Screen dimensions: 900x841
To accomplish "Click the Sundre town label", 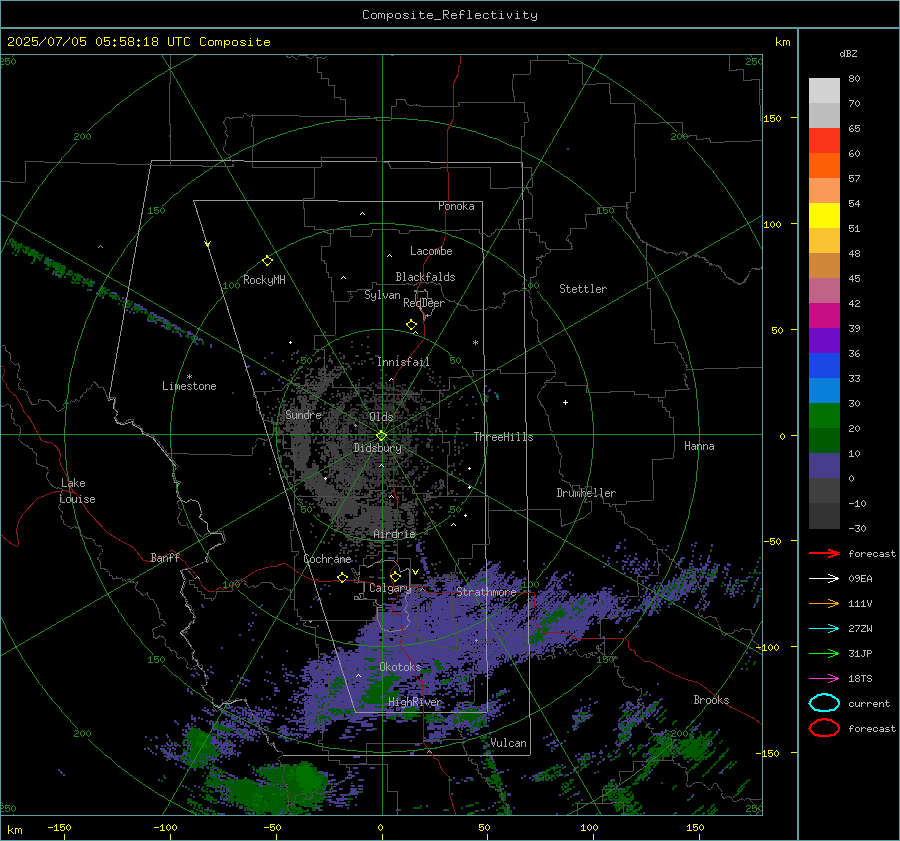I will tap(303, 414).
